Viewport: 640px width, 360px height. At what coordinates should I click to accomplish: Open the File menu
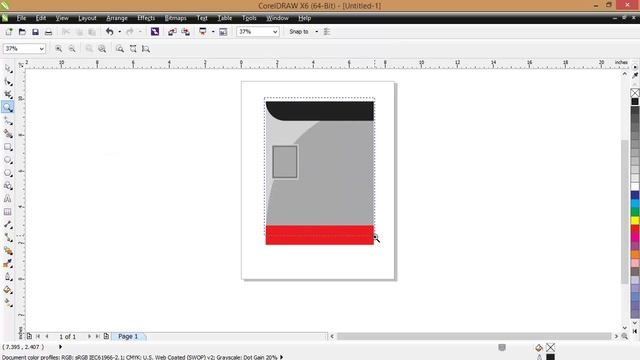(21, 18)
